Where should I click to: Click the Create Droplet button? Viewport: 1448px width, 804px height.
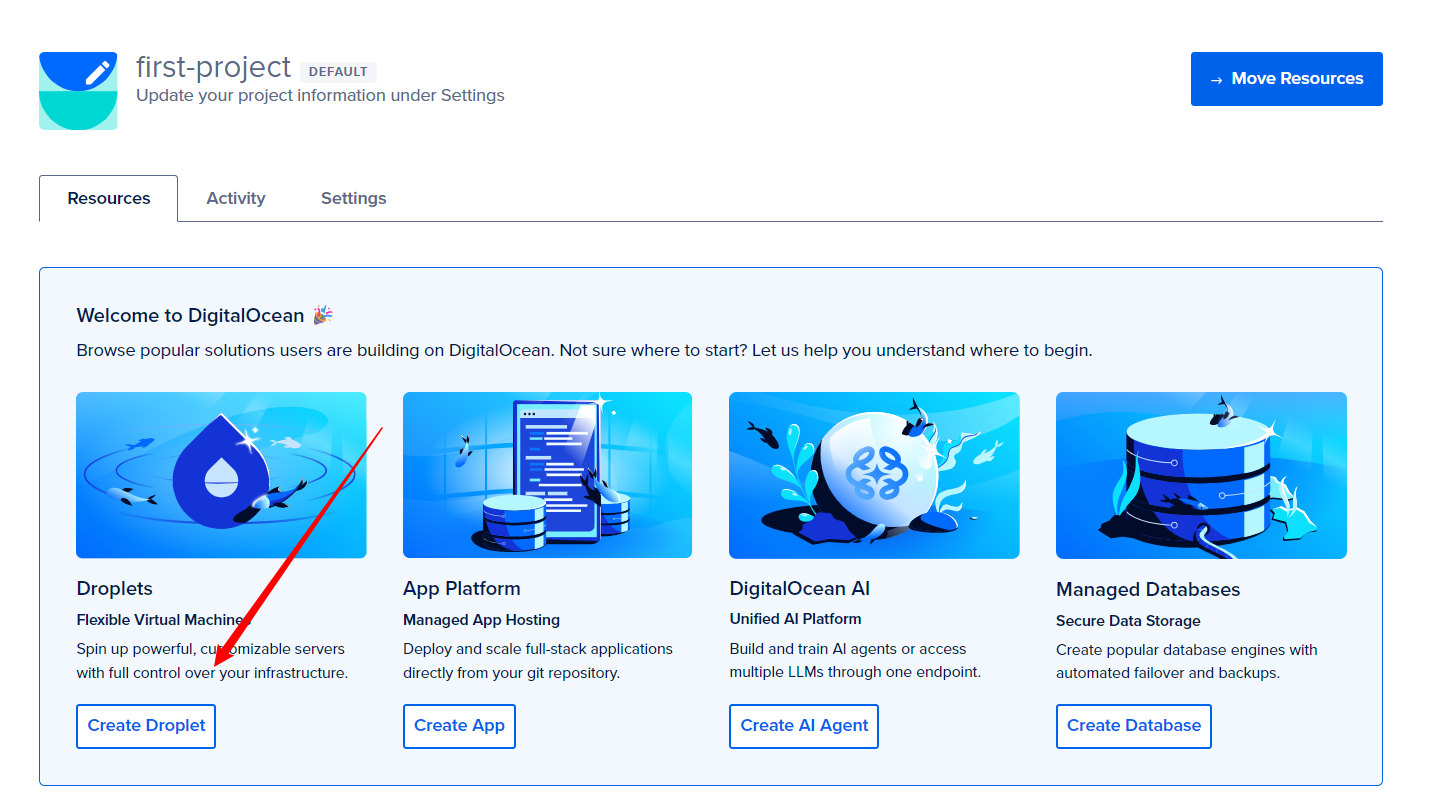coord(146,726)
